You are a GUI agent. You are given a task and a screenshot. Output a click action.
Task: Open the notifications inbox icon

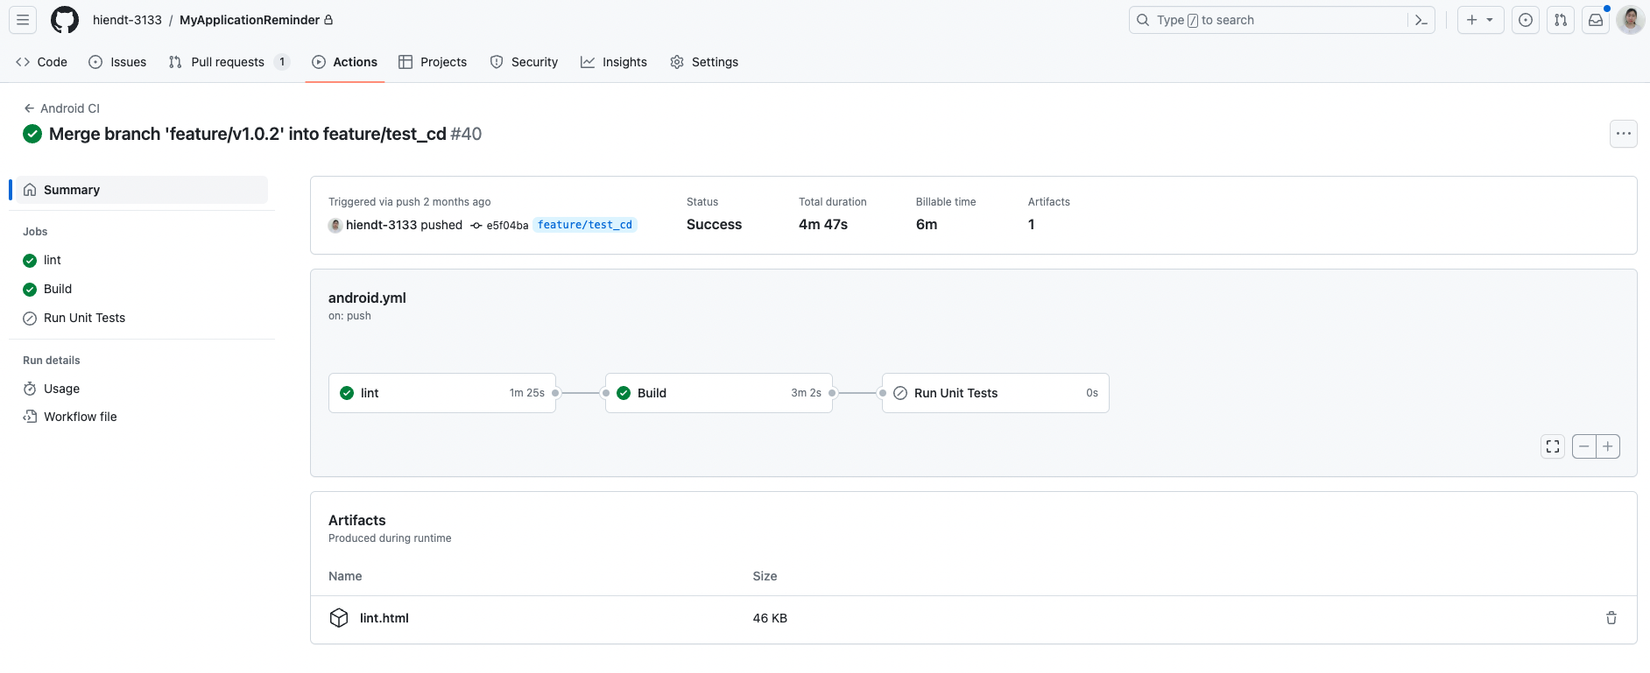(x=1596, y=20)
